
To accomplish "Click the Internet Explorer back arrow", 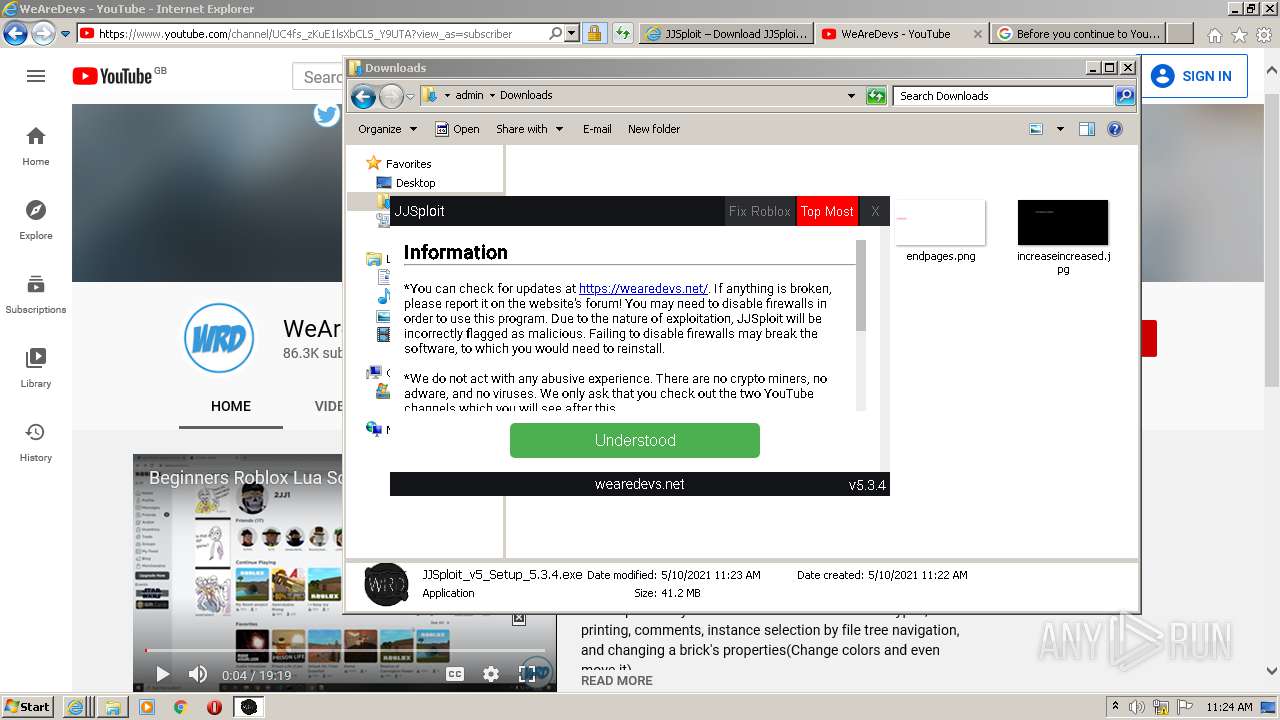I will pos(15,33).
